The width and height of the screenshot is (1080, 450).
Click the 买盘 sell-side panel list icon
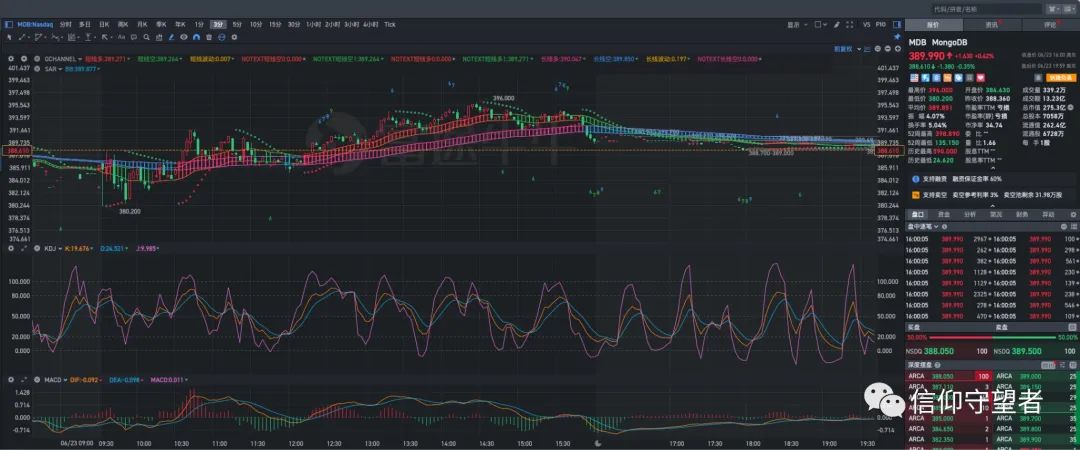[x=1072, y=327]
